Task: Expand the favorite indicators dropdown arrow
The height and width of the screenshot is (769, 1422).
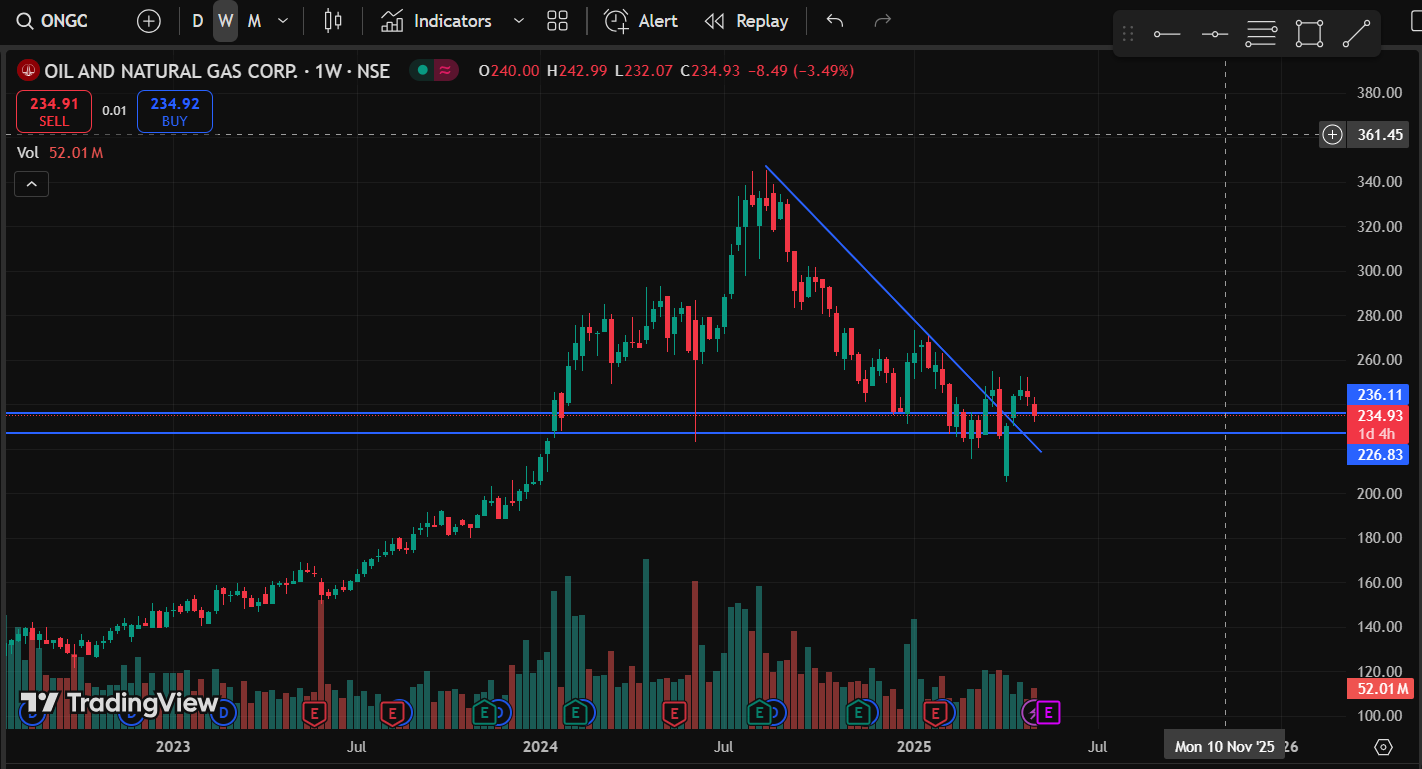Action: (x=518, y=21)
